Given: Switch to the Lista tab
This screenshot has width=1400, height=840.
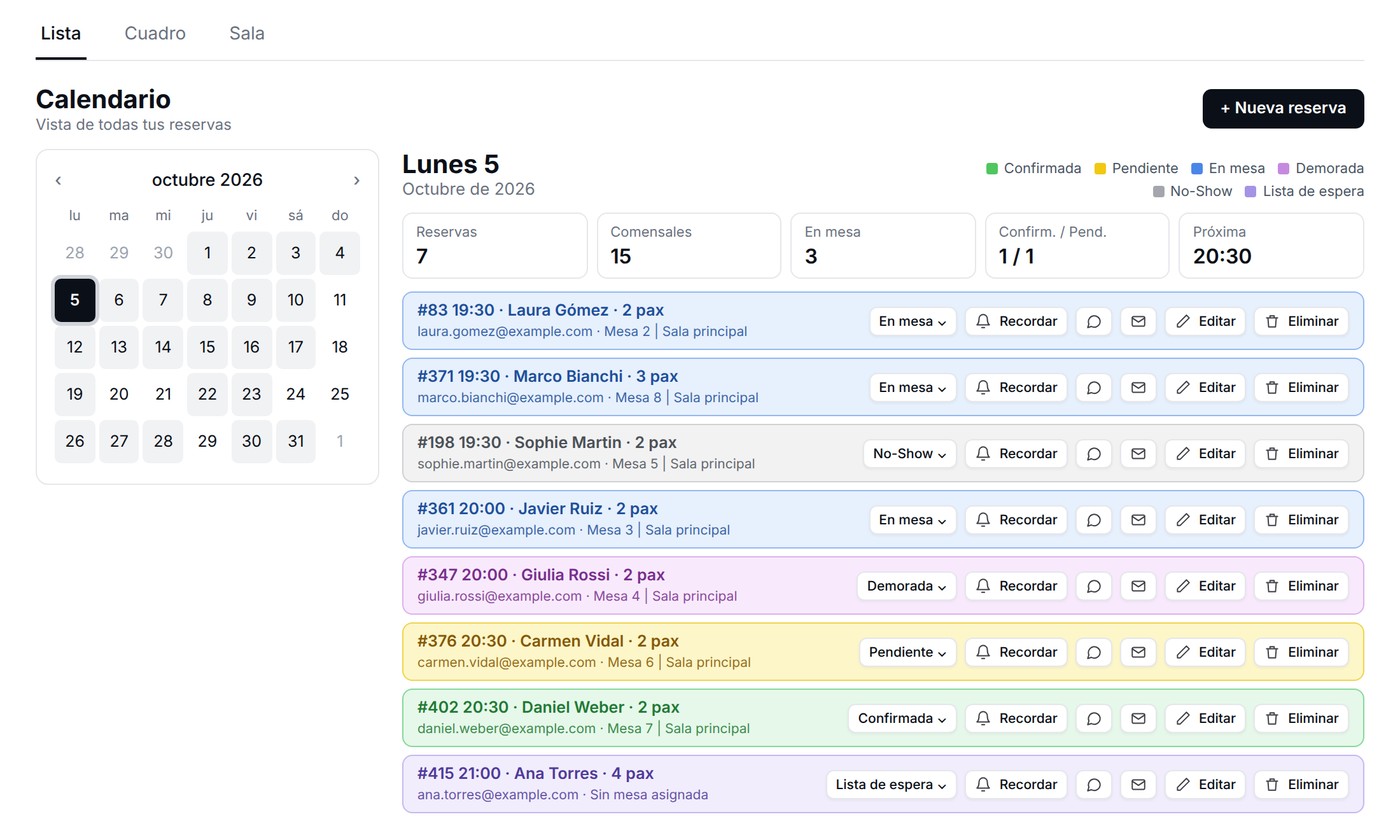Looking at the screenshot, I should 61,33.
